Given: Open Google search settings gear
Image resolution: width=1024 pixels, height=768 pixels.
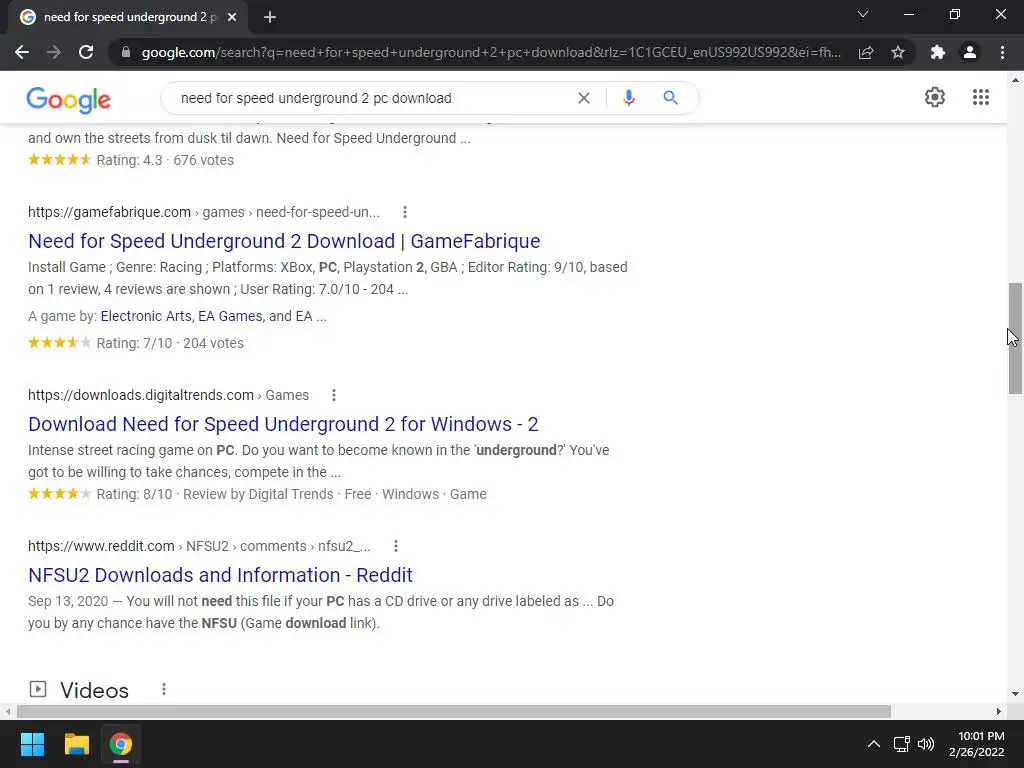Looking at the screenshot, I should tap(935, 97).
